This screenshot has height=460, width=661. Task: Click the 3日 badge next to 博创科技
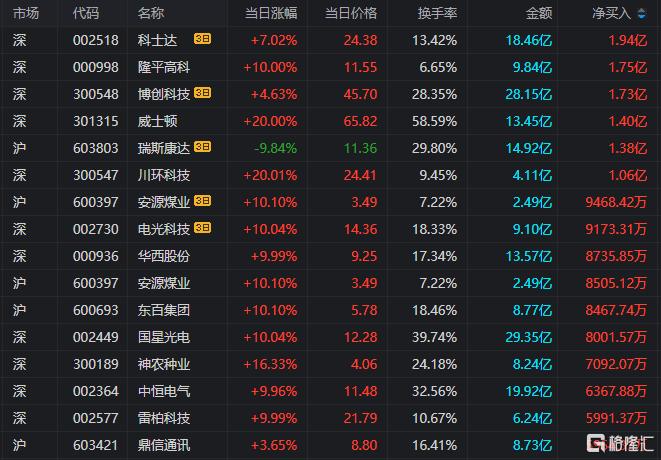click(202, 93)
